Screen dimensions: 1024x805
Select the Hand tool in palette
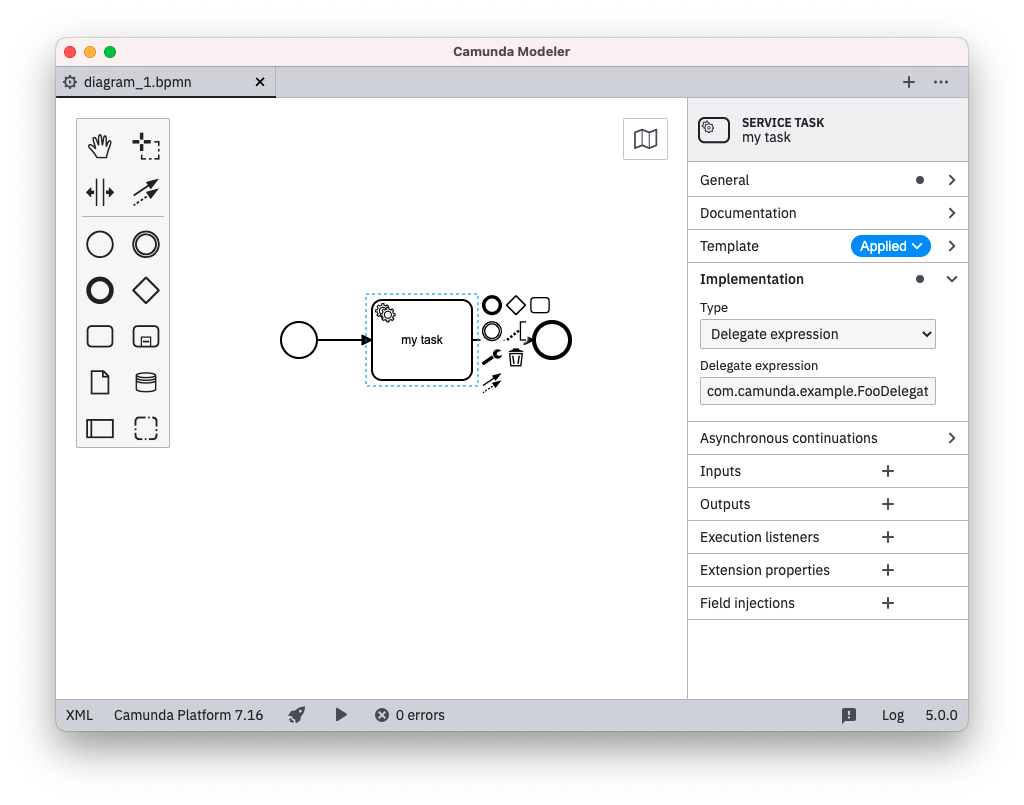(100, 147)
